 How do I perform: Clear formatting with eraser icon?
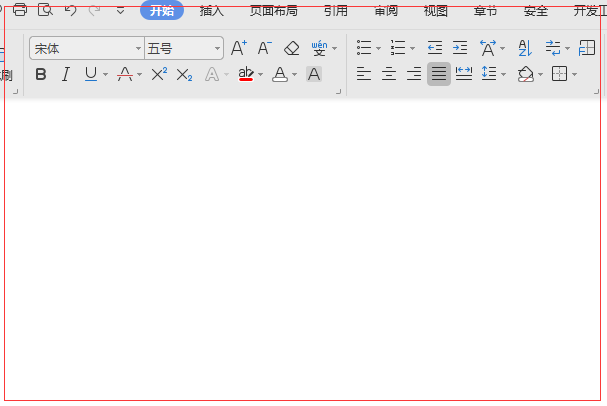coord(291,48)
